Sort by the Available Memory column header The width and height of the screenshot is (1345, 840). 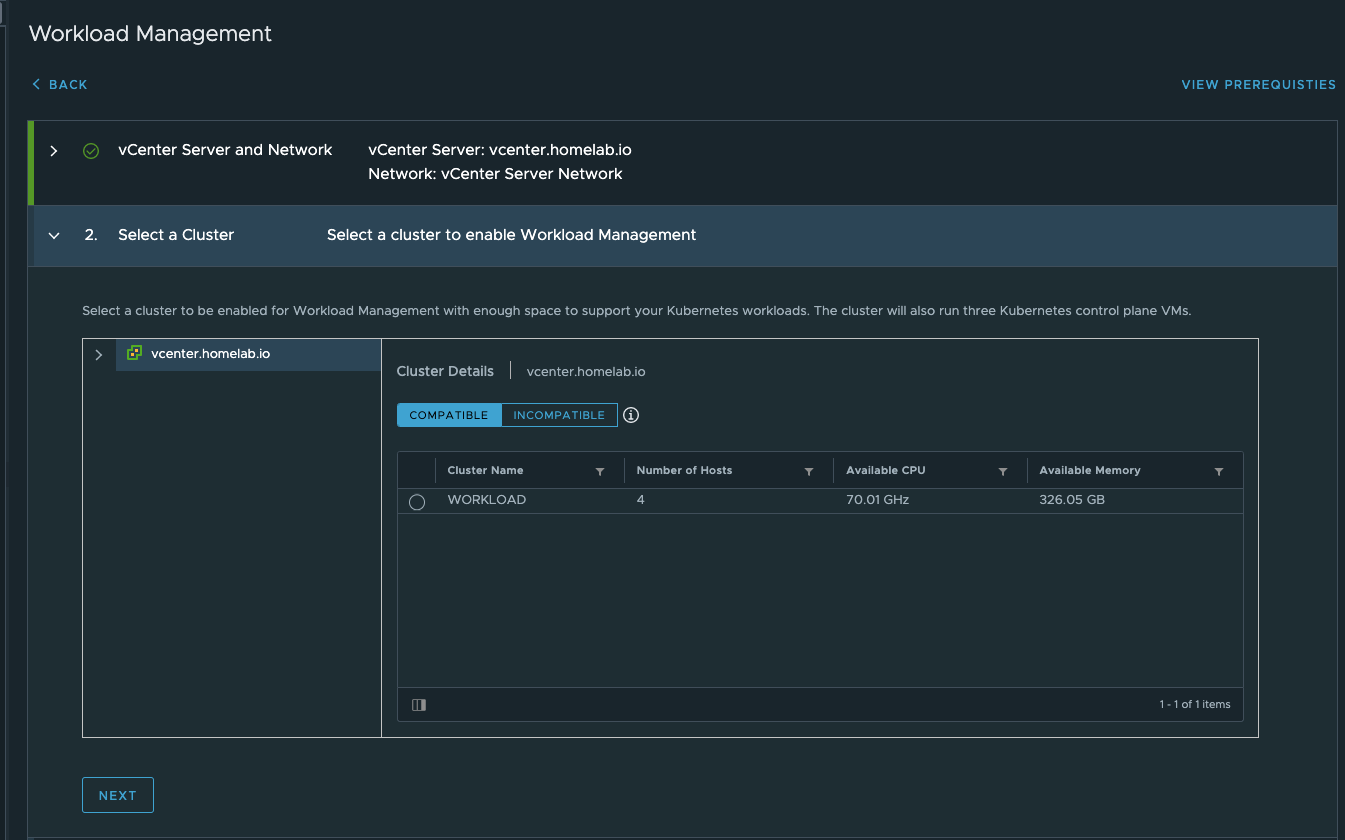(x=1090, y=471)
